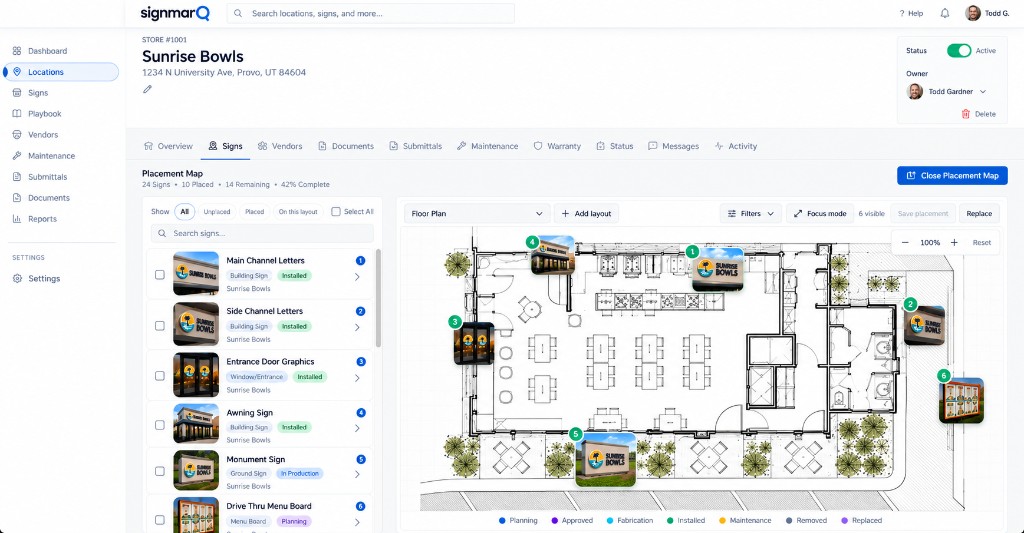Expand Drive Thru Menu Board chevron

[x=357, y=522]
